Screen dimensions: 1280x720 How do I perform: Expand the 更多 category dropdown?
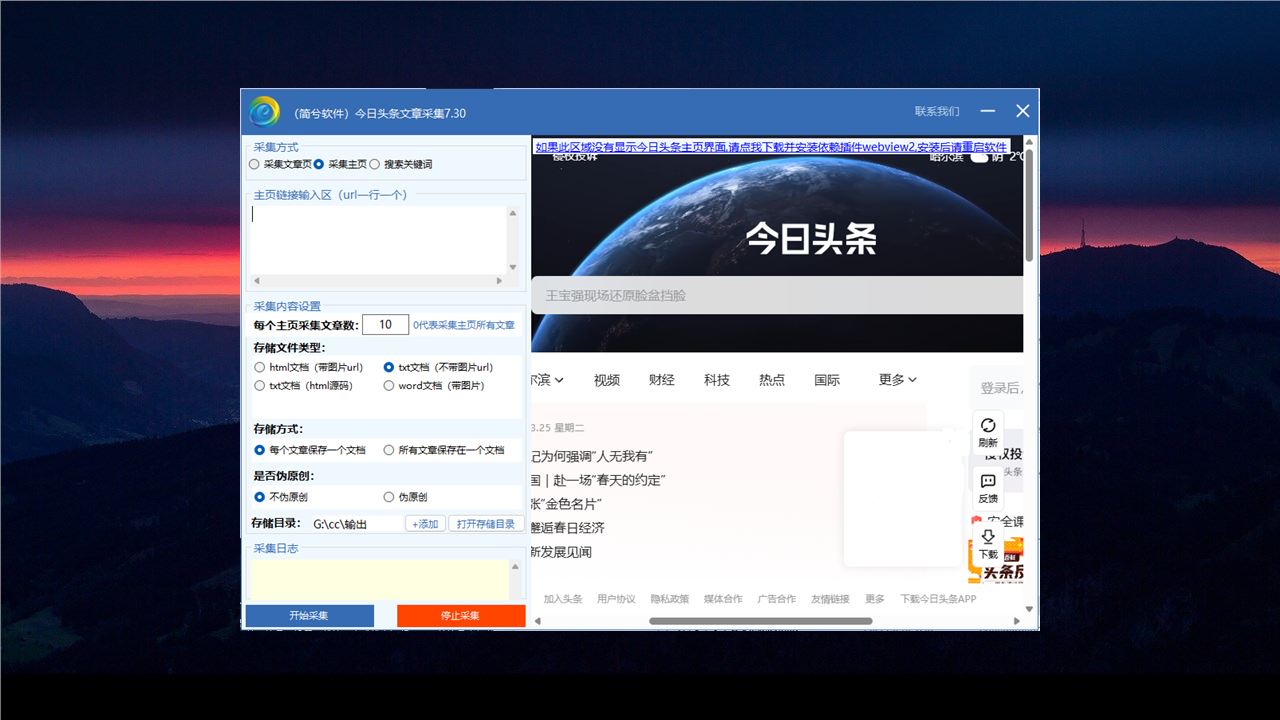(897, 380)
